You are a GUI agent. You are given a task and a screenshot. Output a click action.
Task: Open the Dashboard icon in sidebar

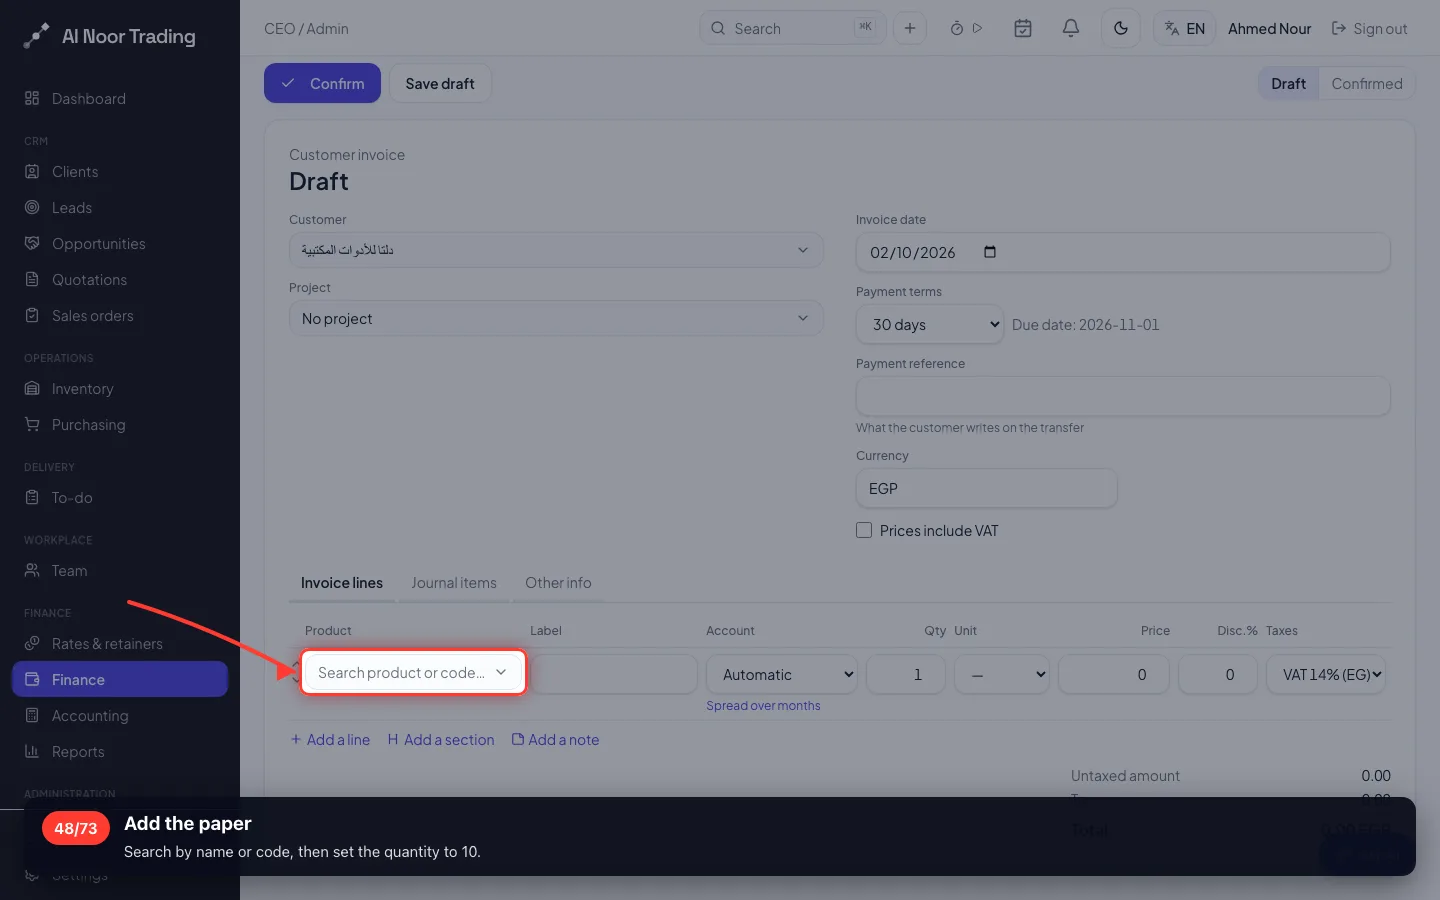tap(32, 98)
